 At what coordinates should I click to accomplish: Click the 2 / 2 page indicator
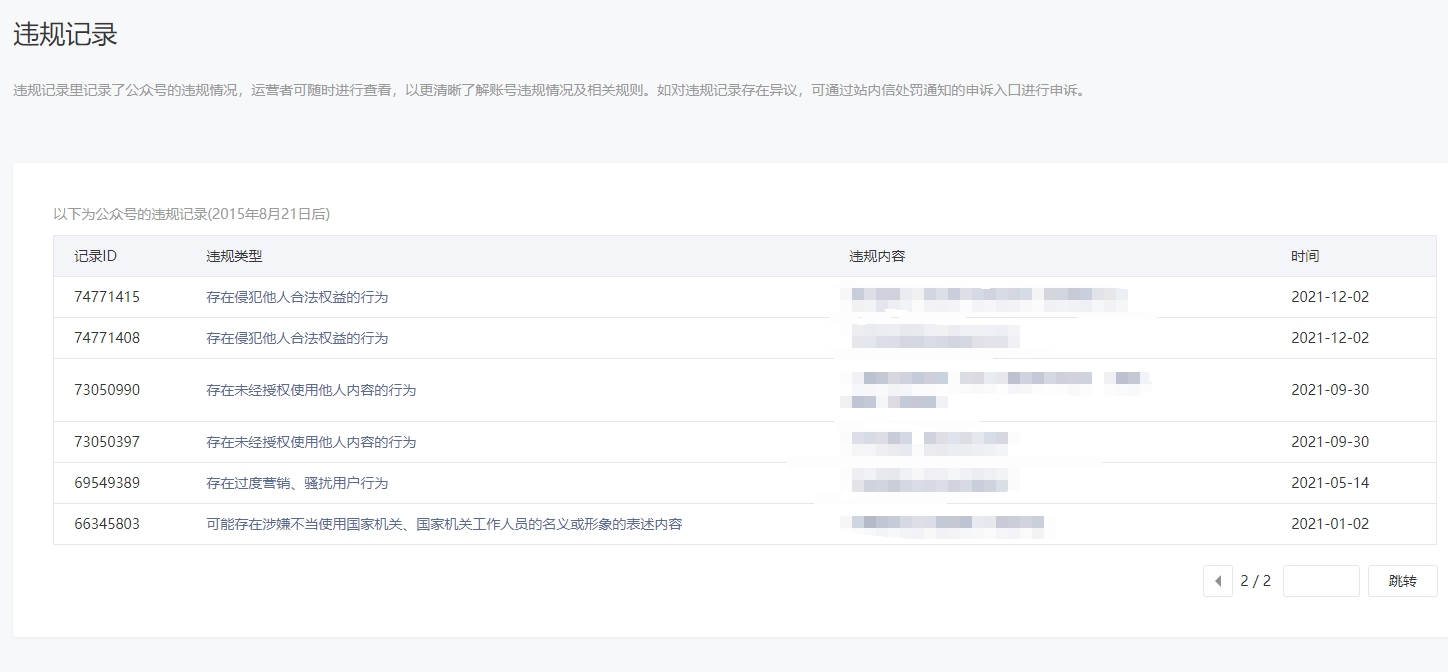tap(1255, 581)
